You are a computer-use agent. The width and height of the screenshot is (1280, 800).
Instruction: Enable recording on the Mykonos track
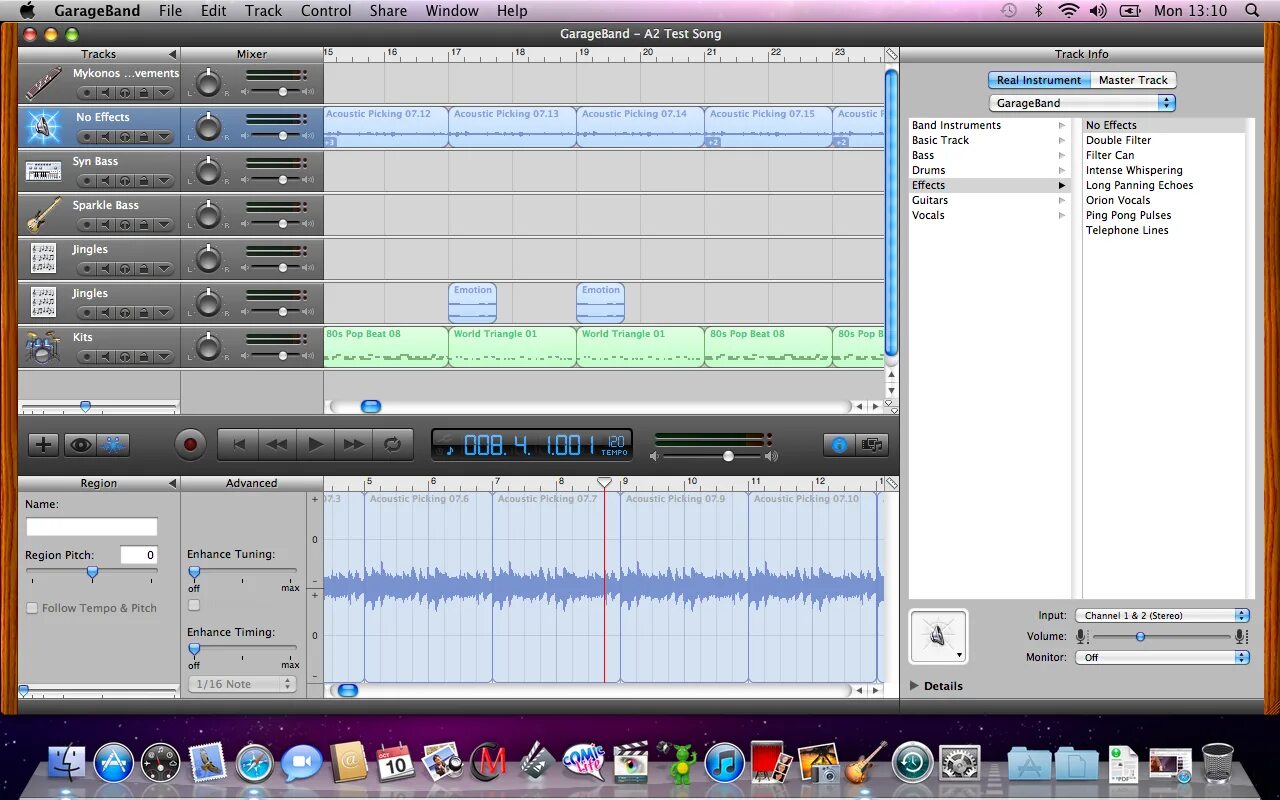click(87, 93)
